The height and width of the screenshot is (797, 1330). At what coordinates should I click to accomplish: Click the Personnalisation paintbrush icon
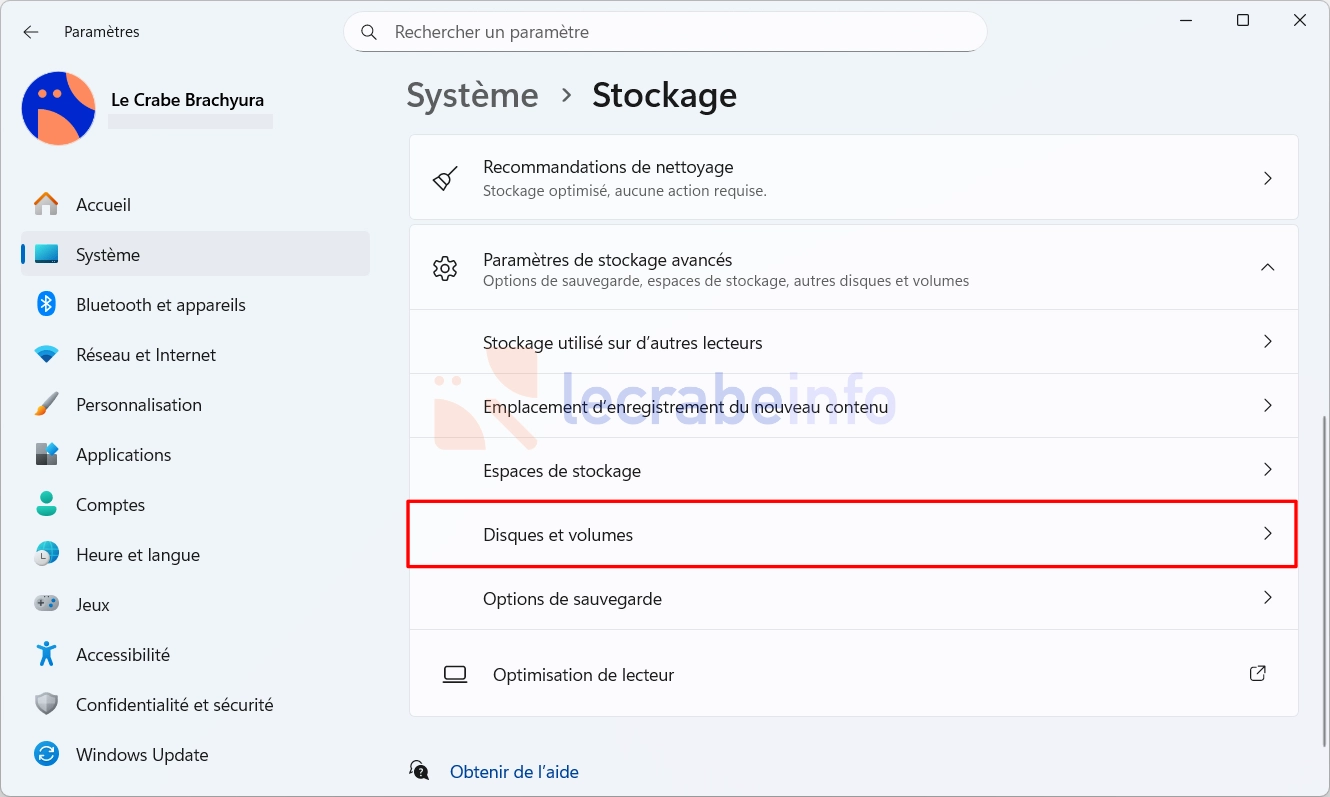[x=46, y=404]
